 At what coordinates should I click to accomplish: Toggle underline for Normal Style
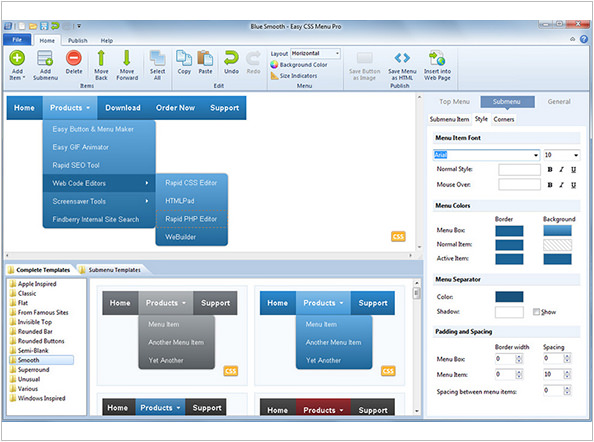point(573,170)
